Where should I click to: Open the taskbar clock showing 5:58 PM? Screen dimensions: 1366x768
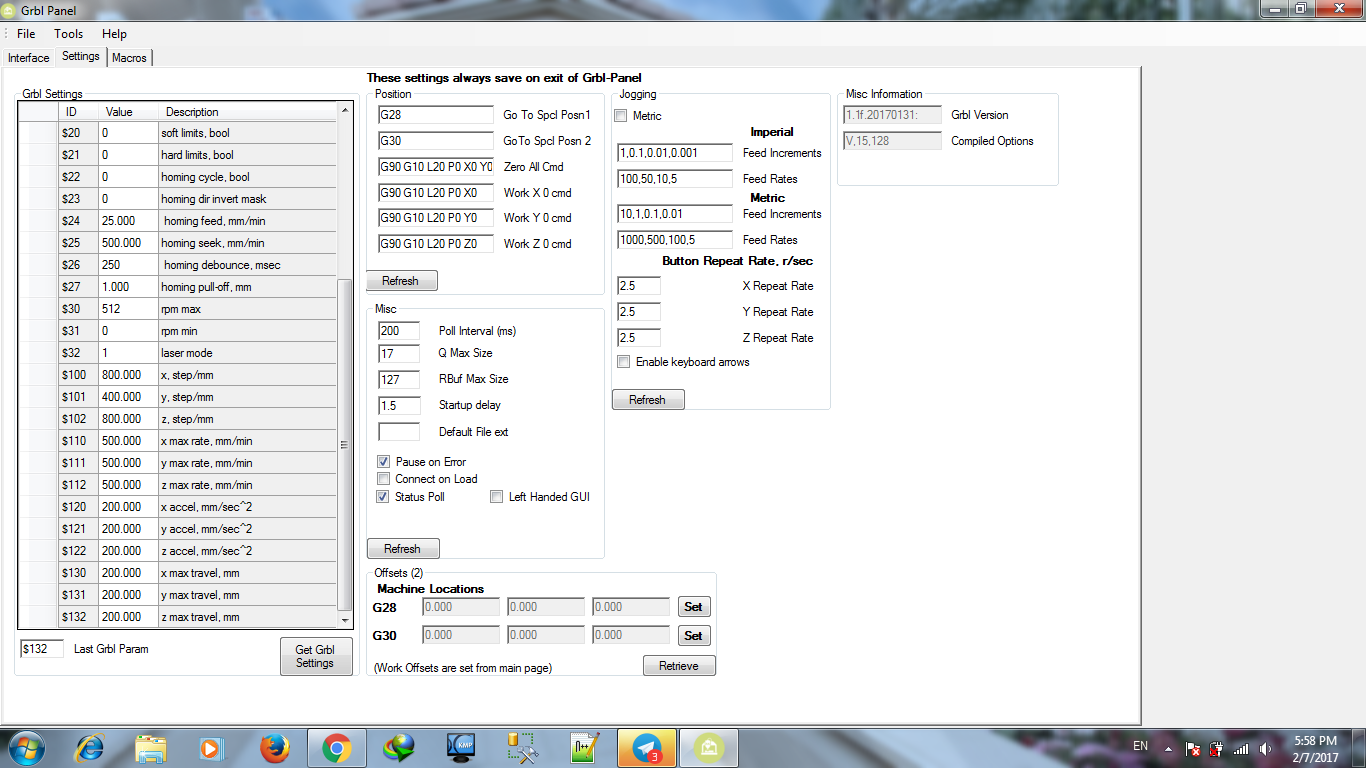coord(1315,748)
